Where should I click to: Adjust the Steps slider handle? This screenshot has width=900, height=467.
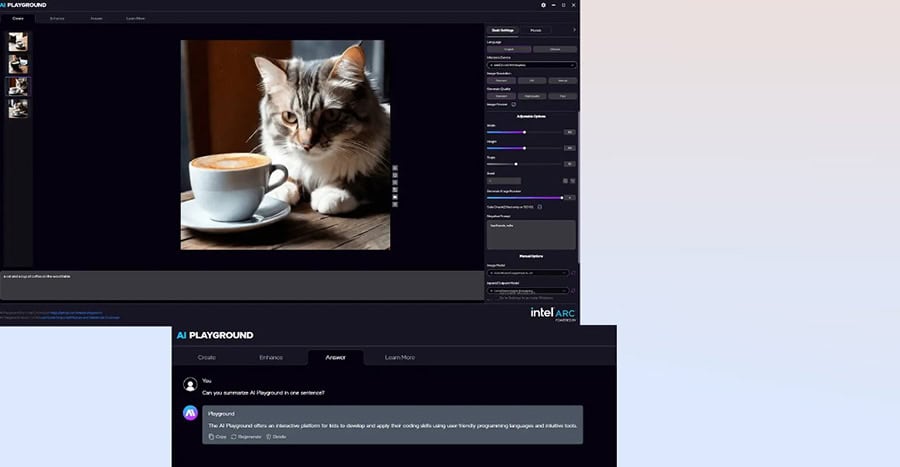coord(516,164)
